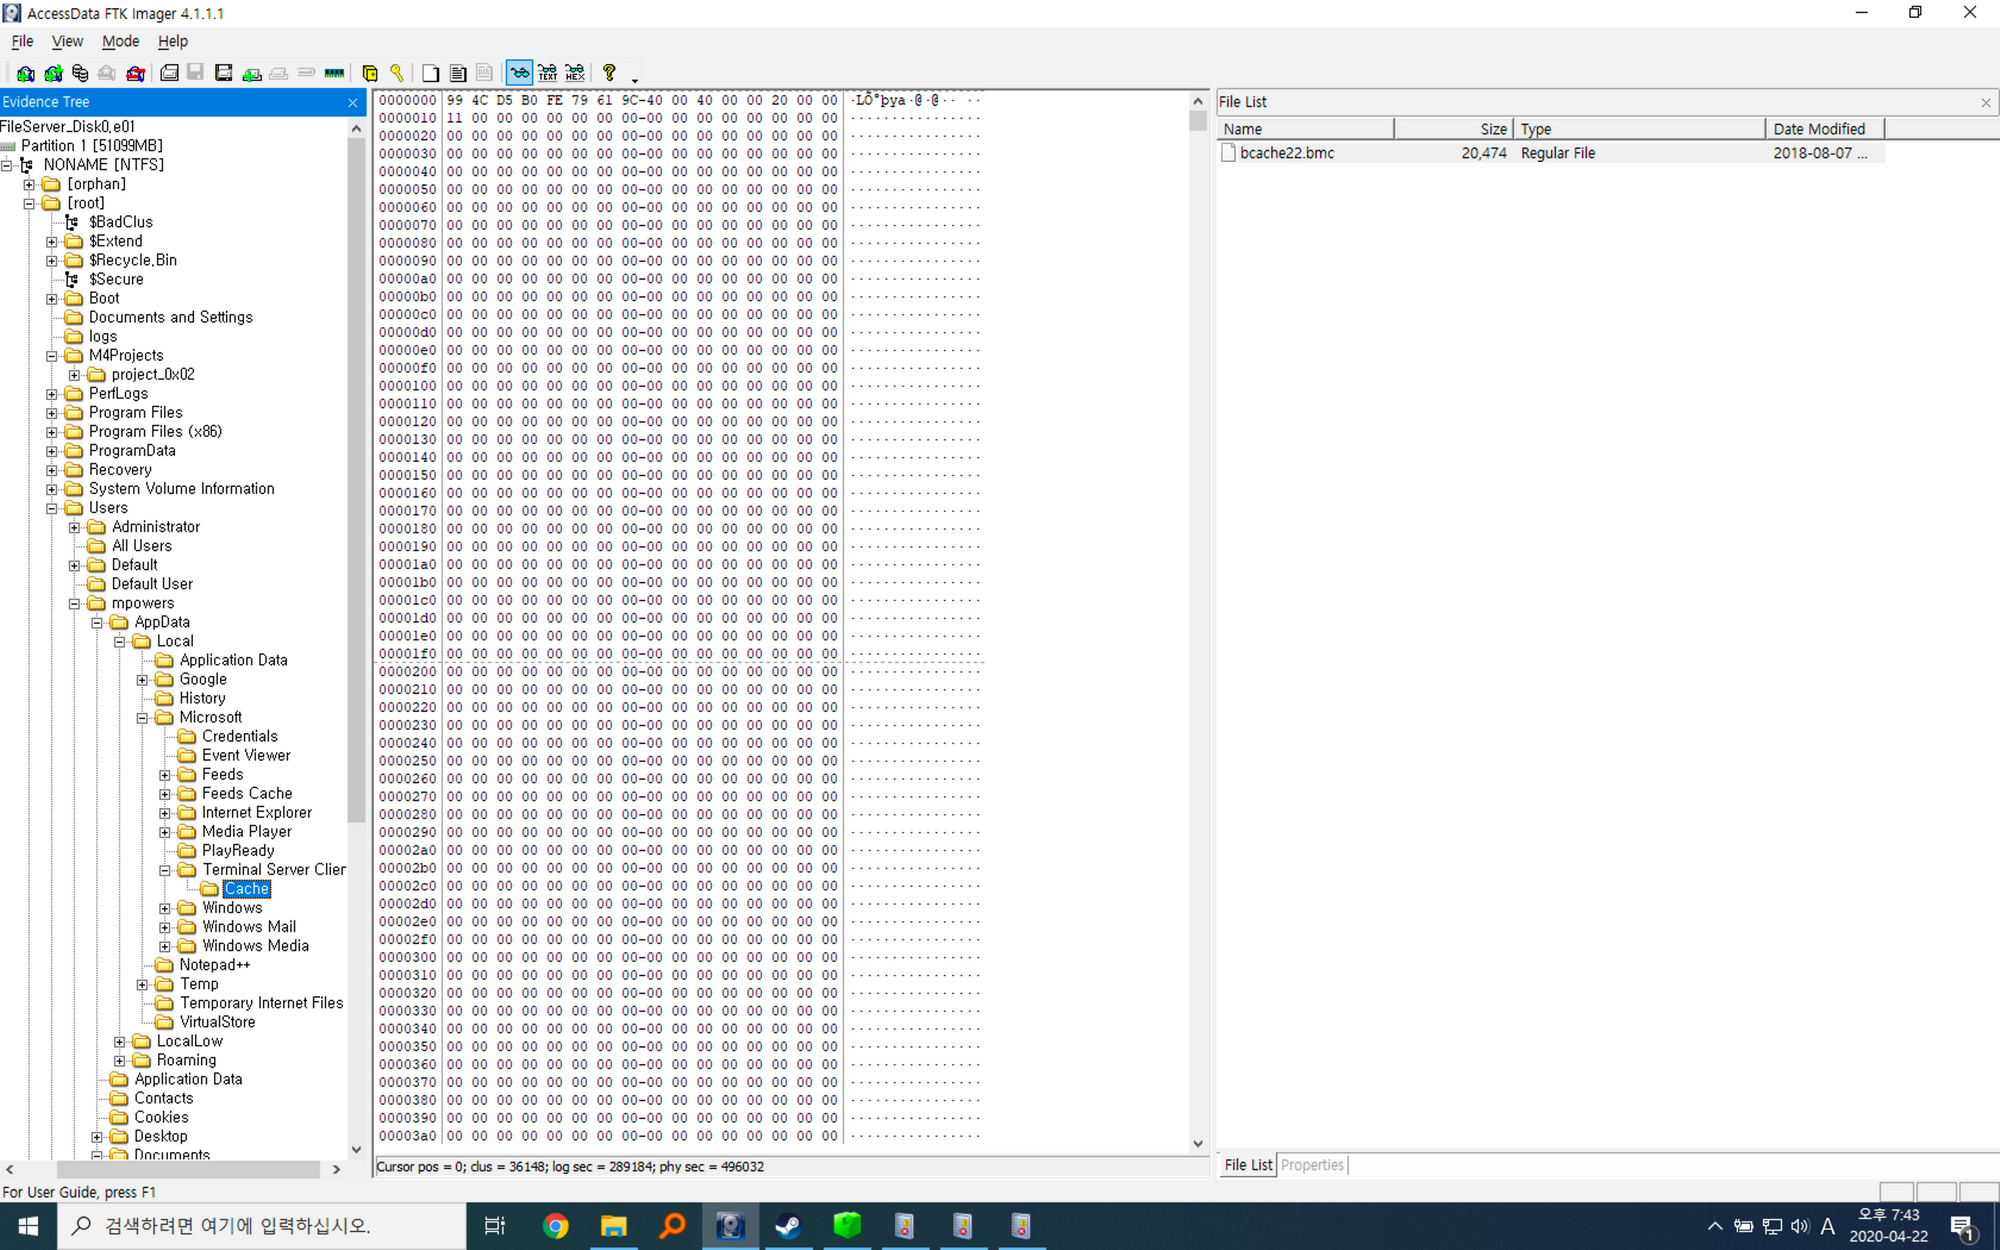Expand the Program Files (x86) folder
This screenshot has width=2000, height=1250.
pos(52,432)
